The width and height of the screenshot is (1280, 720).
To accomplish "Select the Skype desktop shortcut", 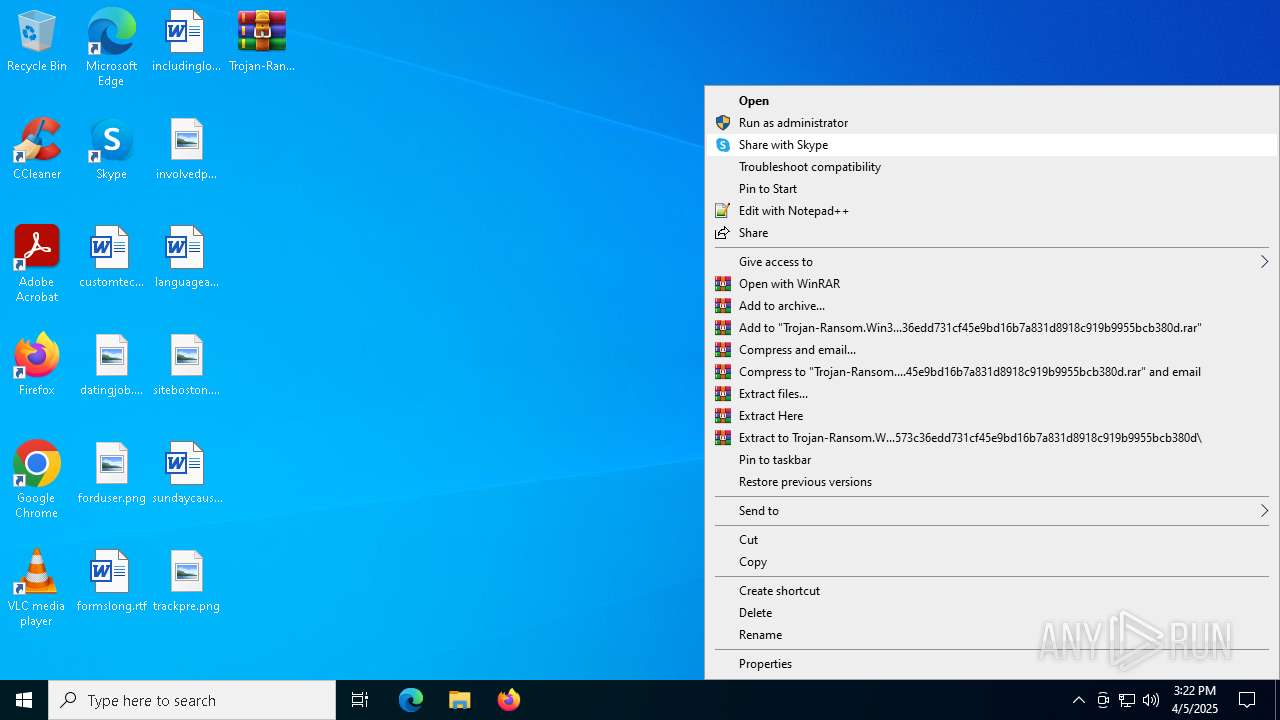I will pyautogui.click(x=111, y=149).
